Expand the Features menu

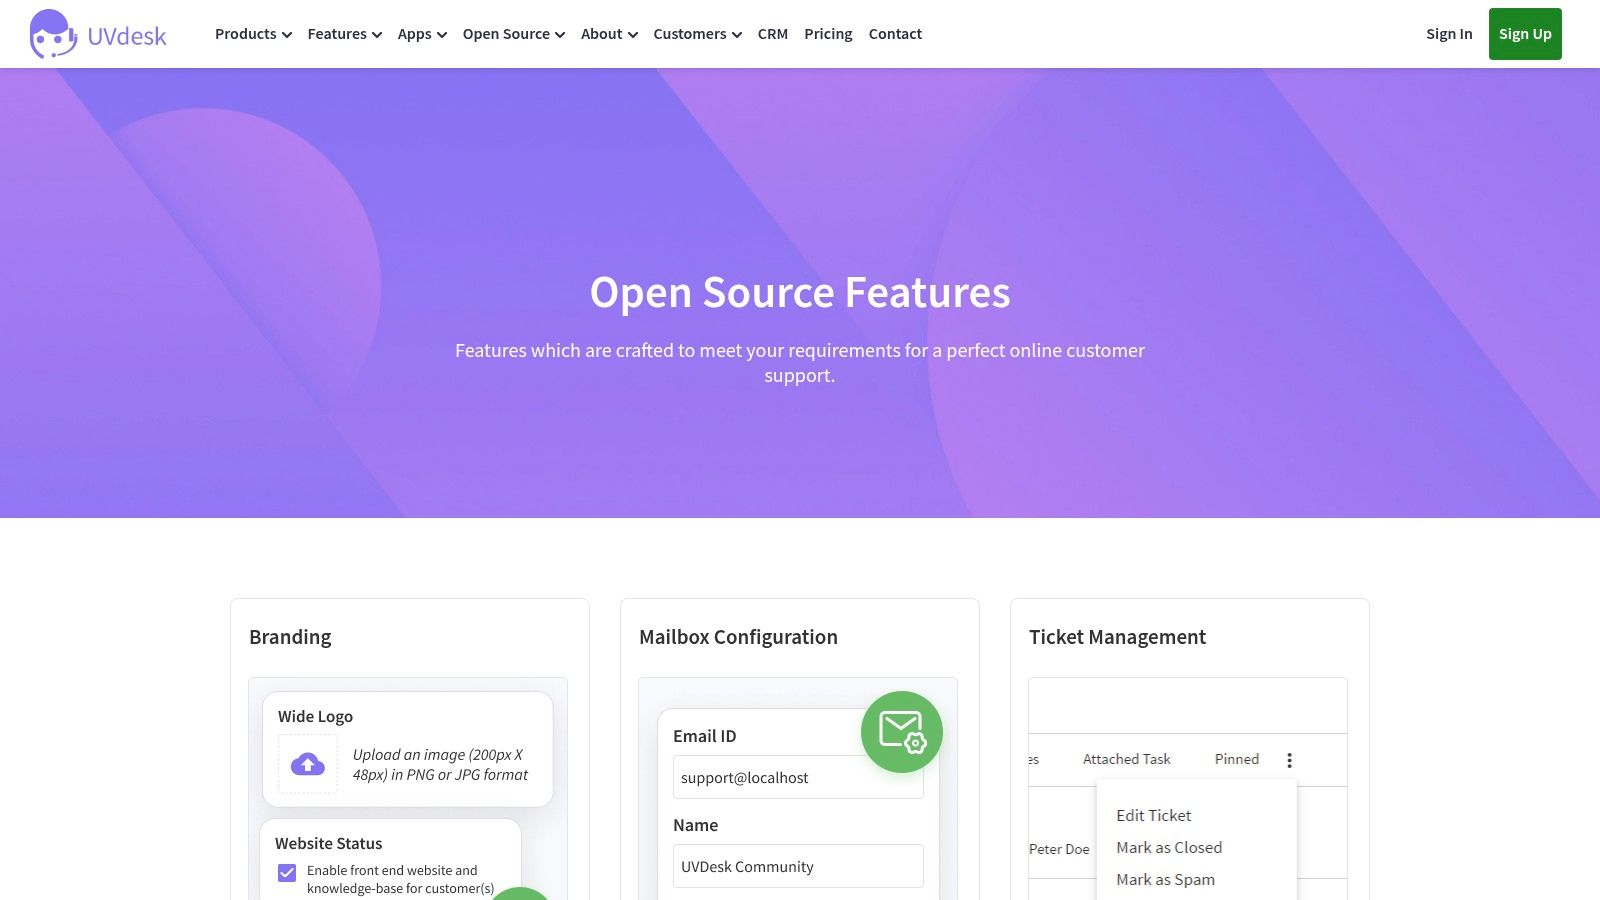point(344,34)
